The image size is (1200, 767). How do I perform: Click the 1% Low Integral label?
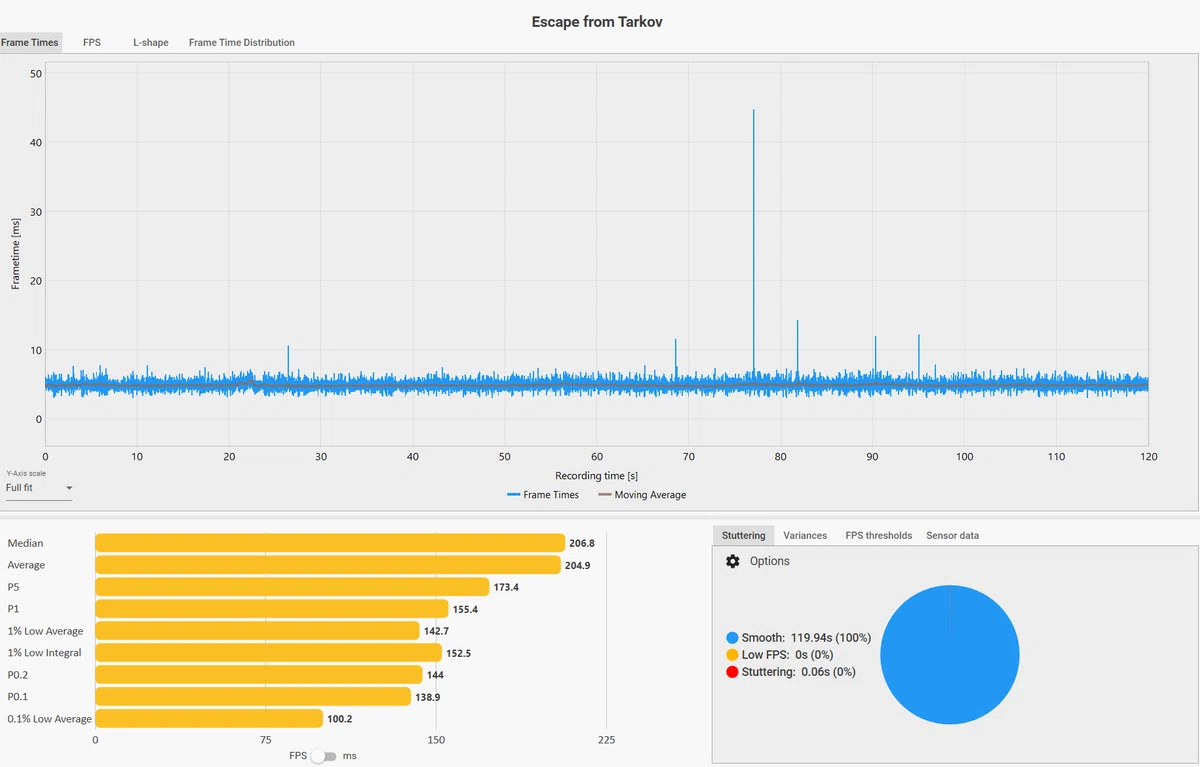point(44,653)
